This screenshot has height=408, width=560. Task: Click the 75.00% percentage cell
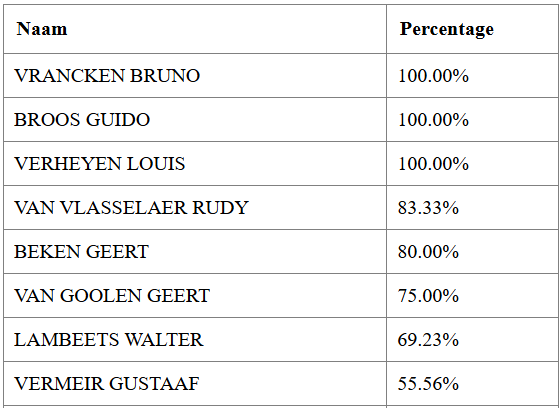(x=472, y=295)
